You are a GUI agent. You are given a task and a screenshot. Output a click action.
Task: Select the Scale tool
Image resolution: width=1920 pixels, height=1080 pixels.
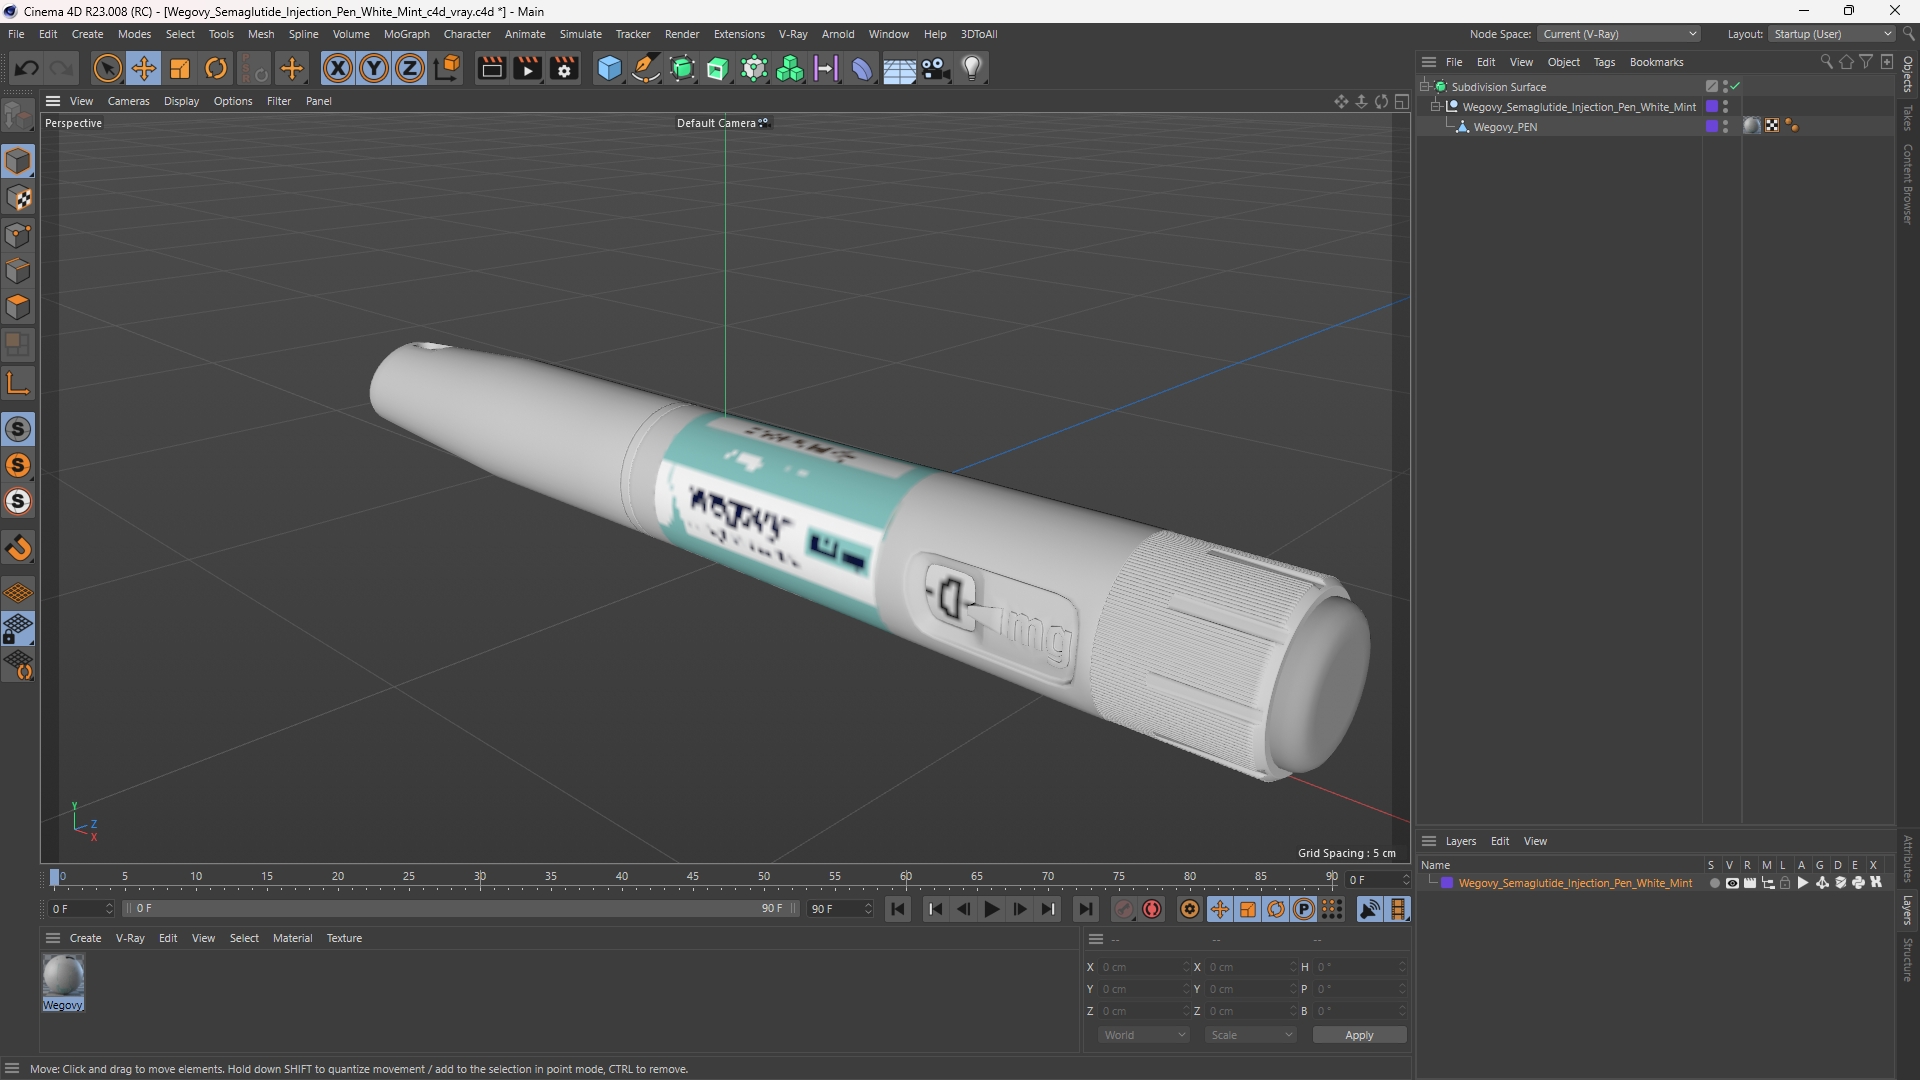point(180,68)
